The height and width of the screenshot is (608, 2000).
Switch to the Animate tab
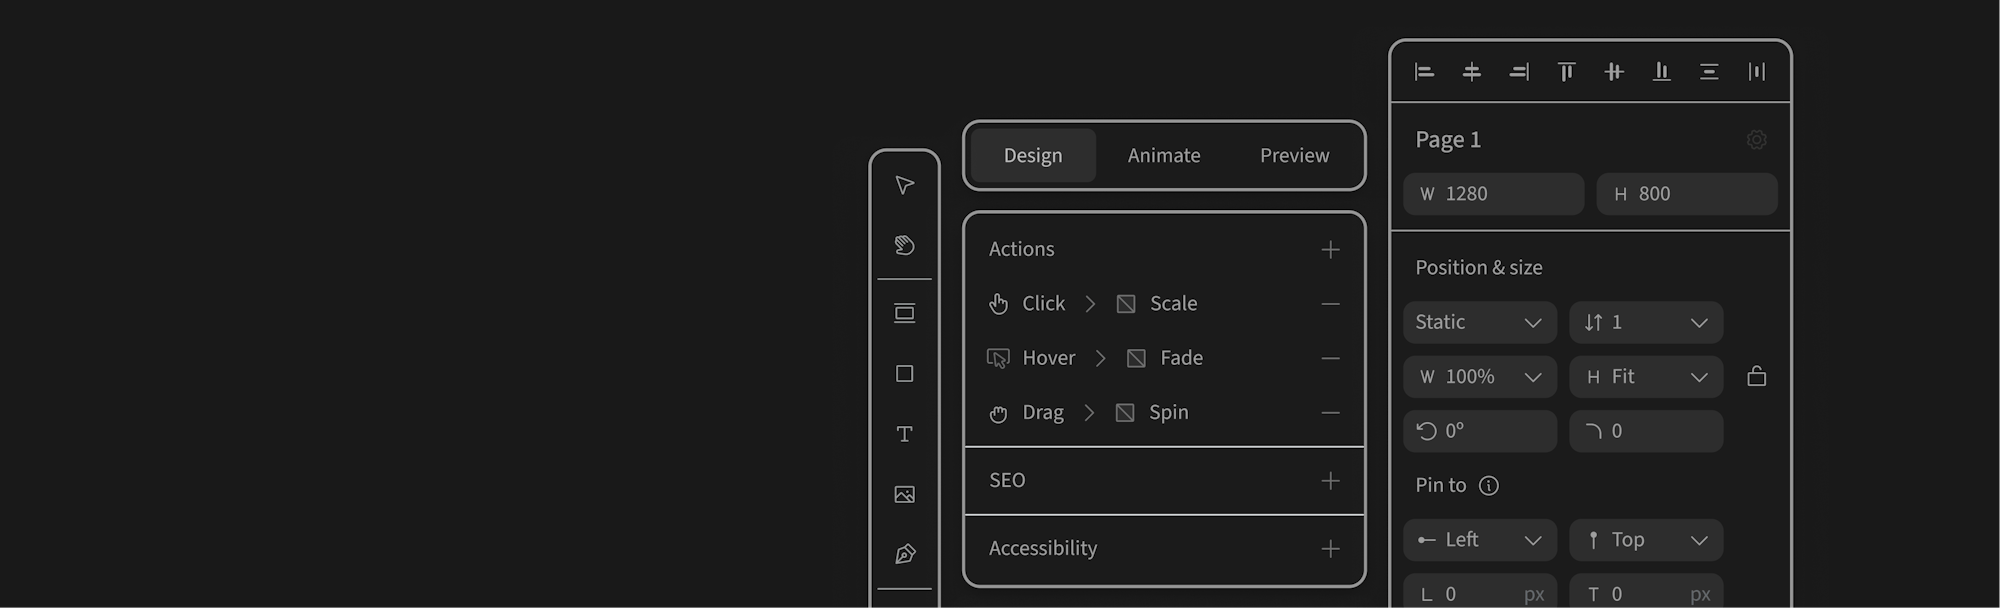pyautogui.click(x=1164, y=156)
